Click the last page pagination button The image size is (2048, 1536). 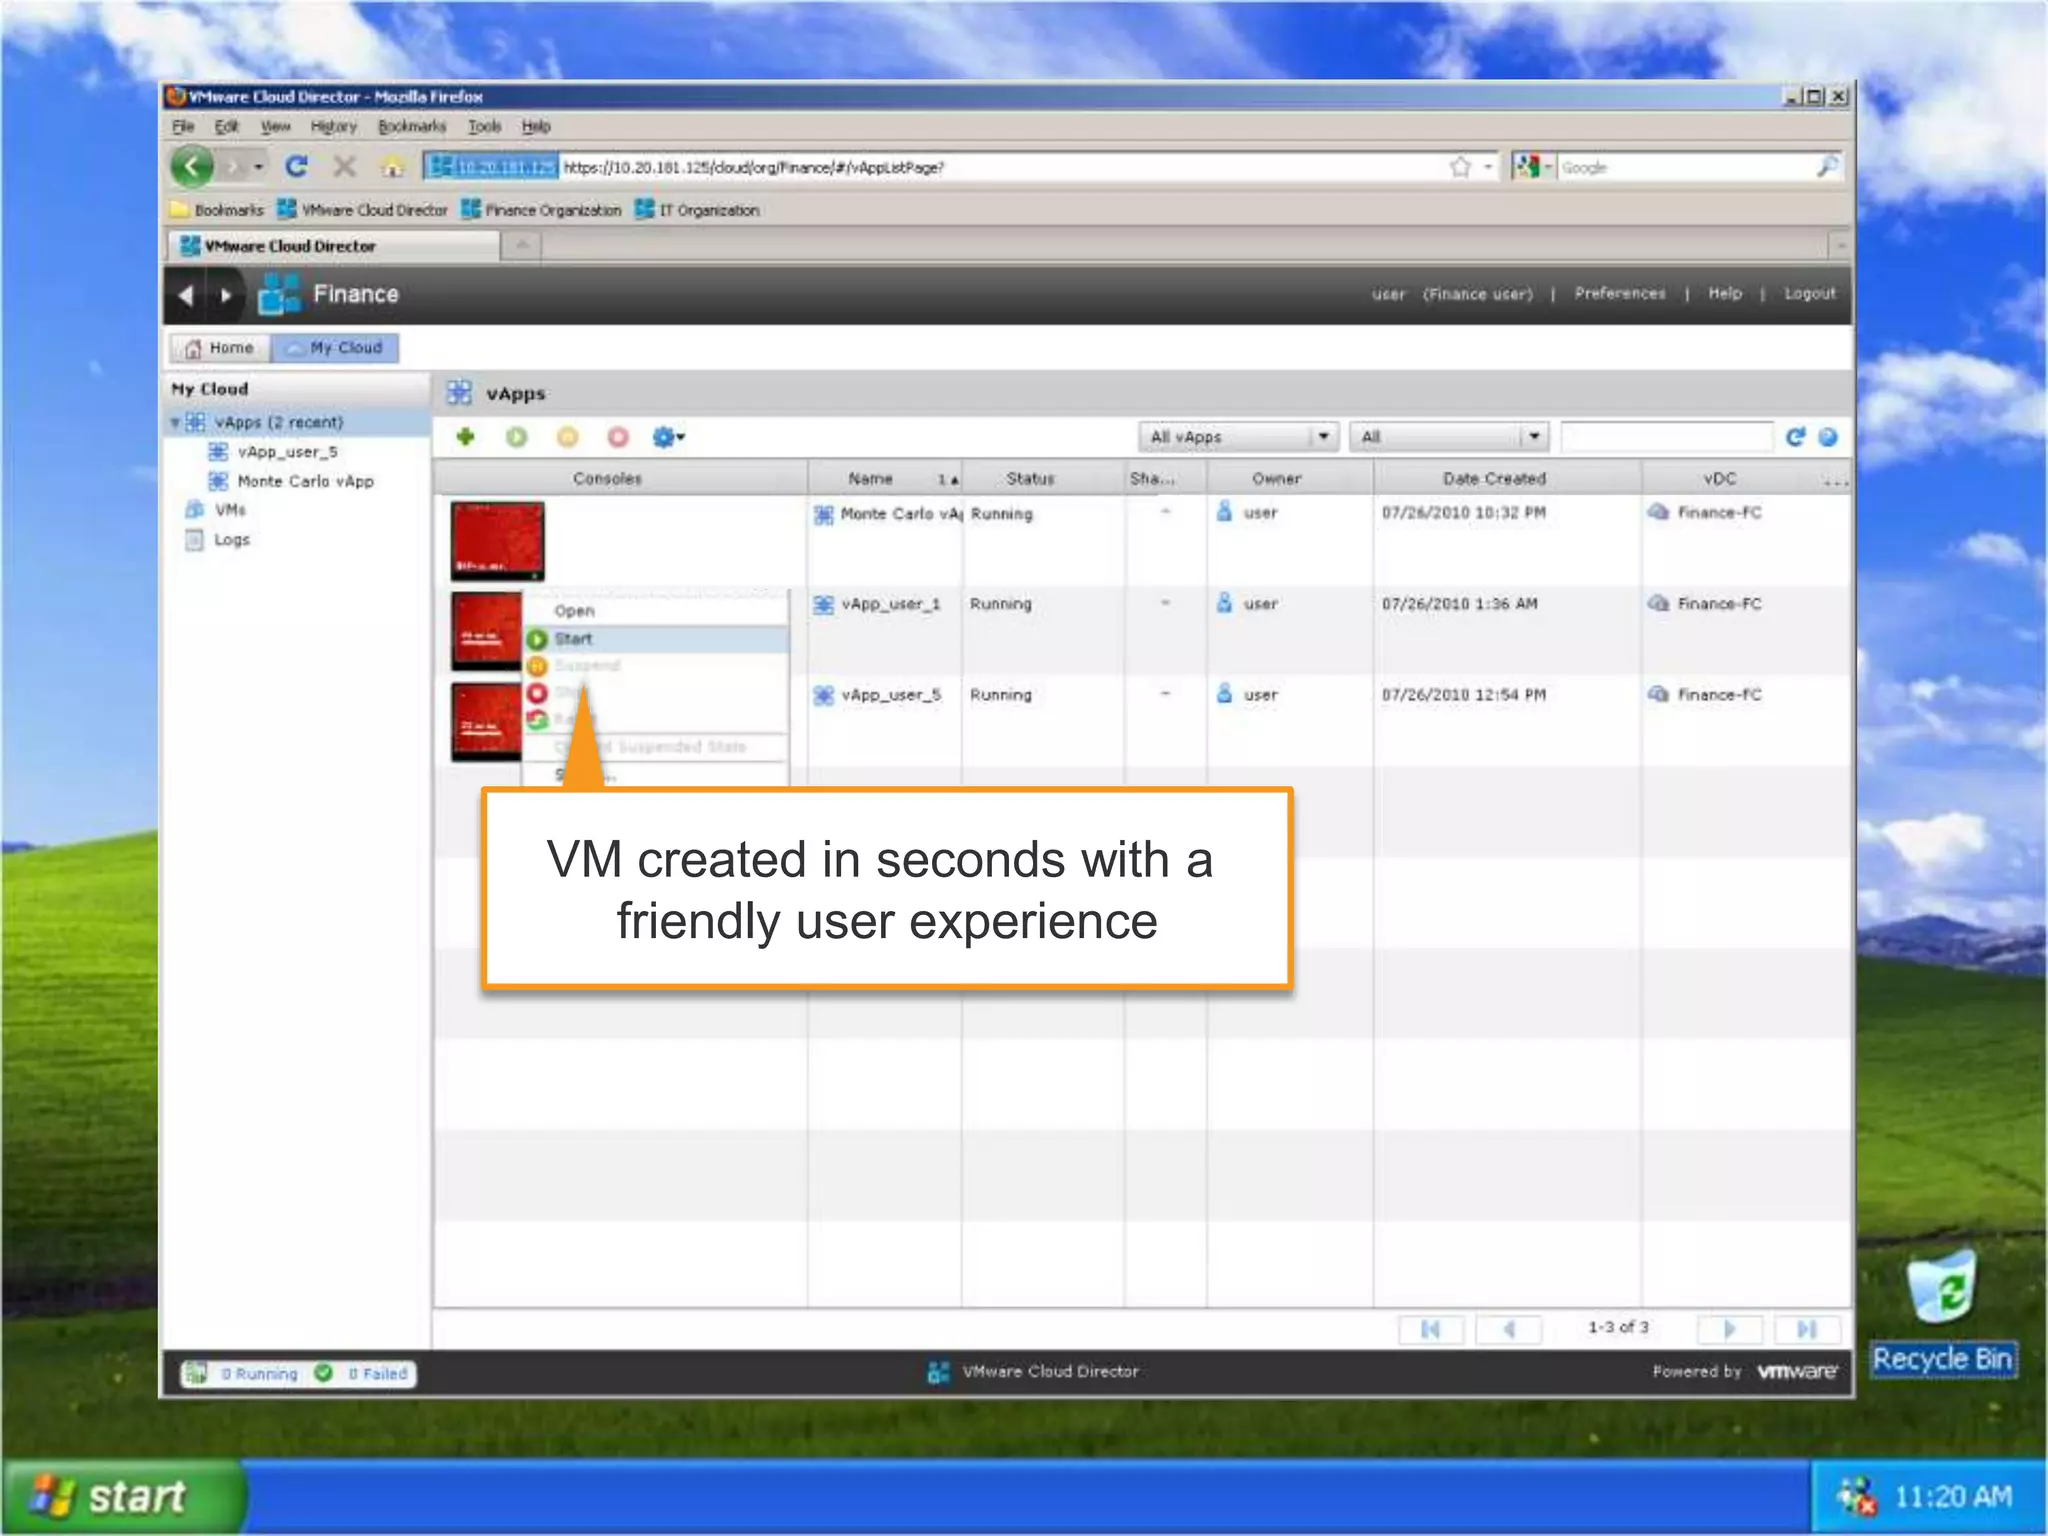point(1807,1329)
